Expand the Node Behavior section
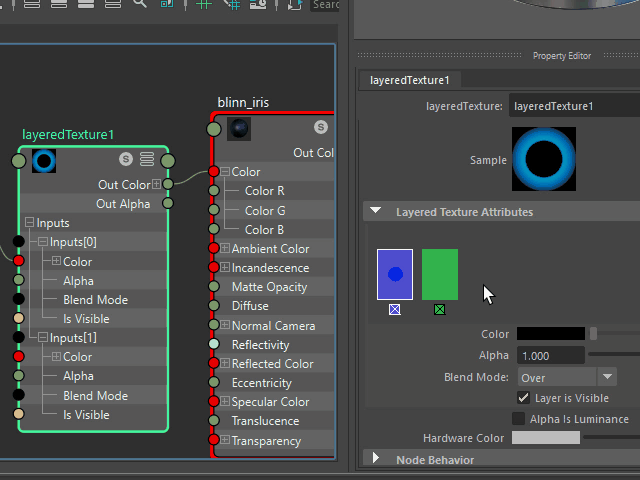Viewport: 640px width, 480px height. 376,459
